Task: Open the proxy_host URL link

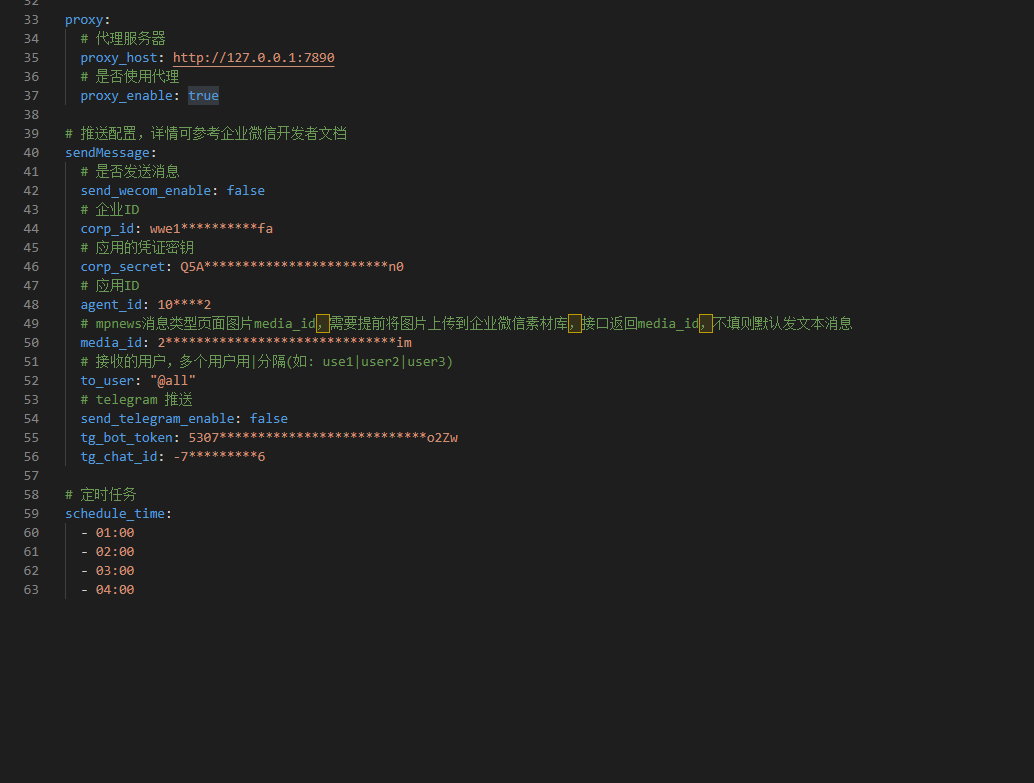Action: tap(253, 57)
